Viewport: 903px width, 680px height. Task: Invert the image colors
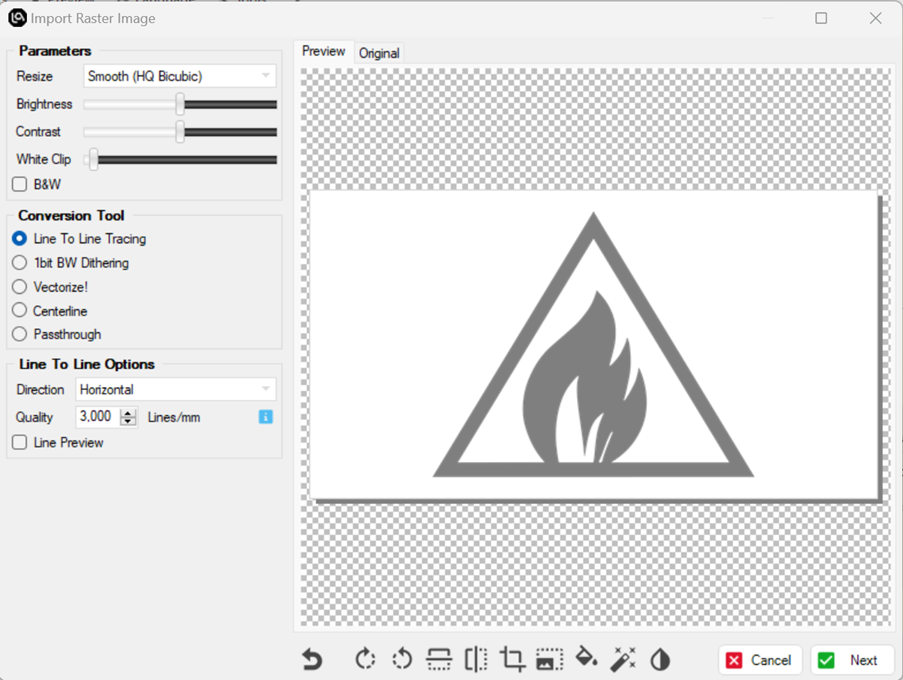[660, 659]
